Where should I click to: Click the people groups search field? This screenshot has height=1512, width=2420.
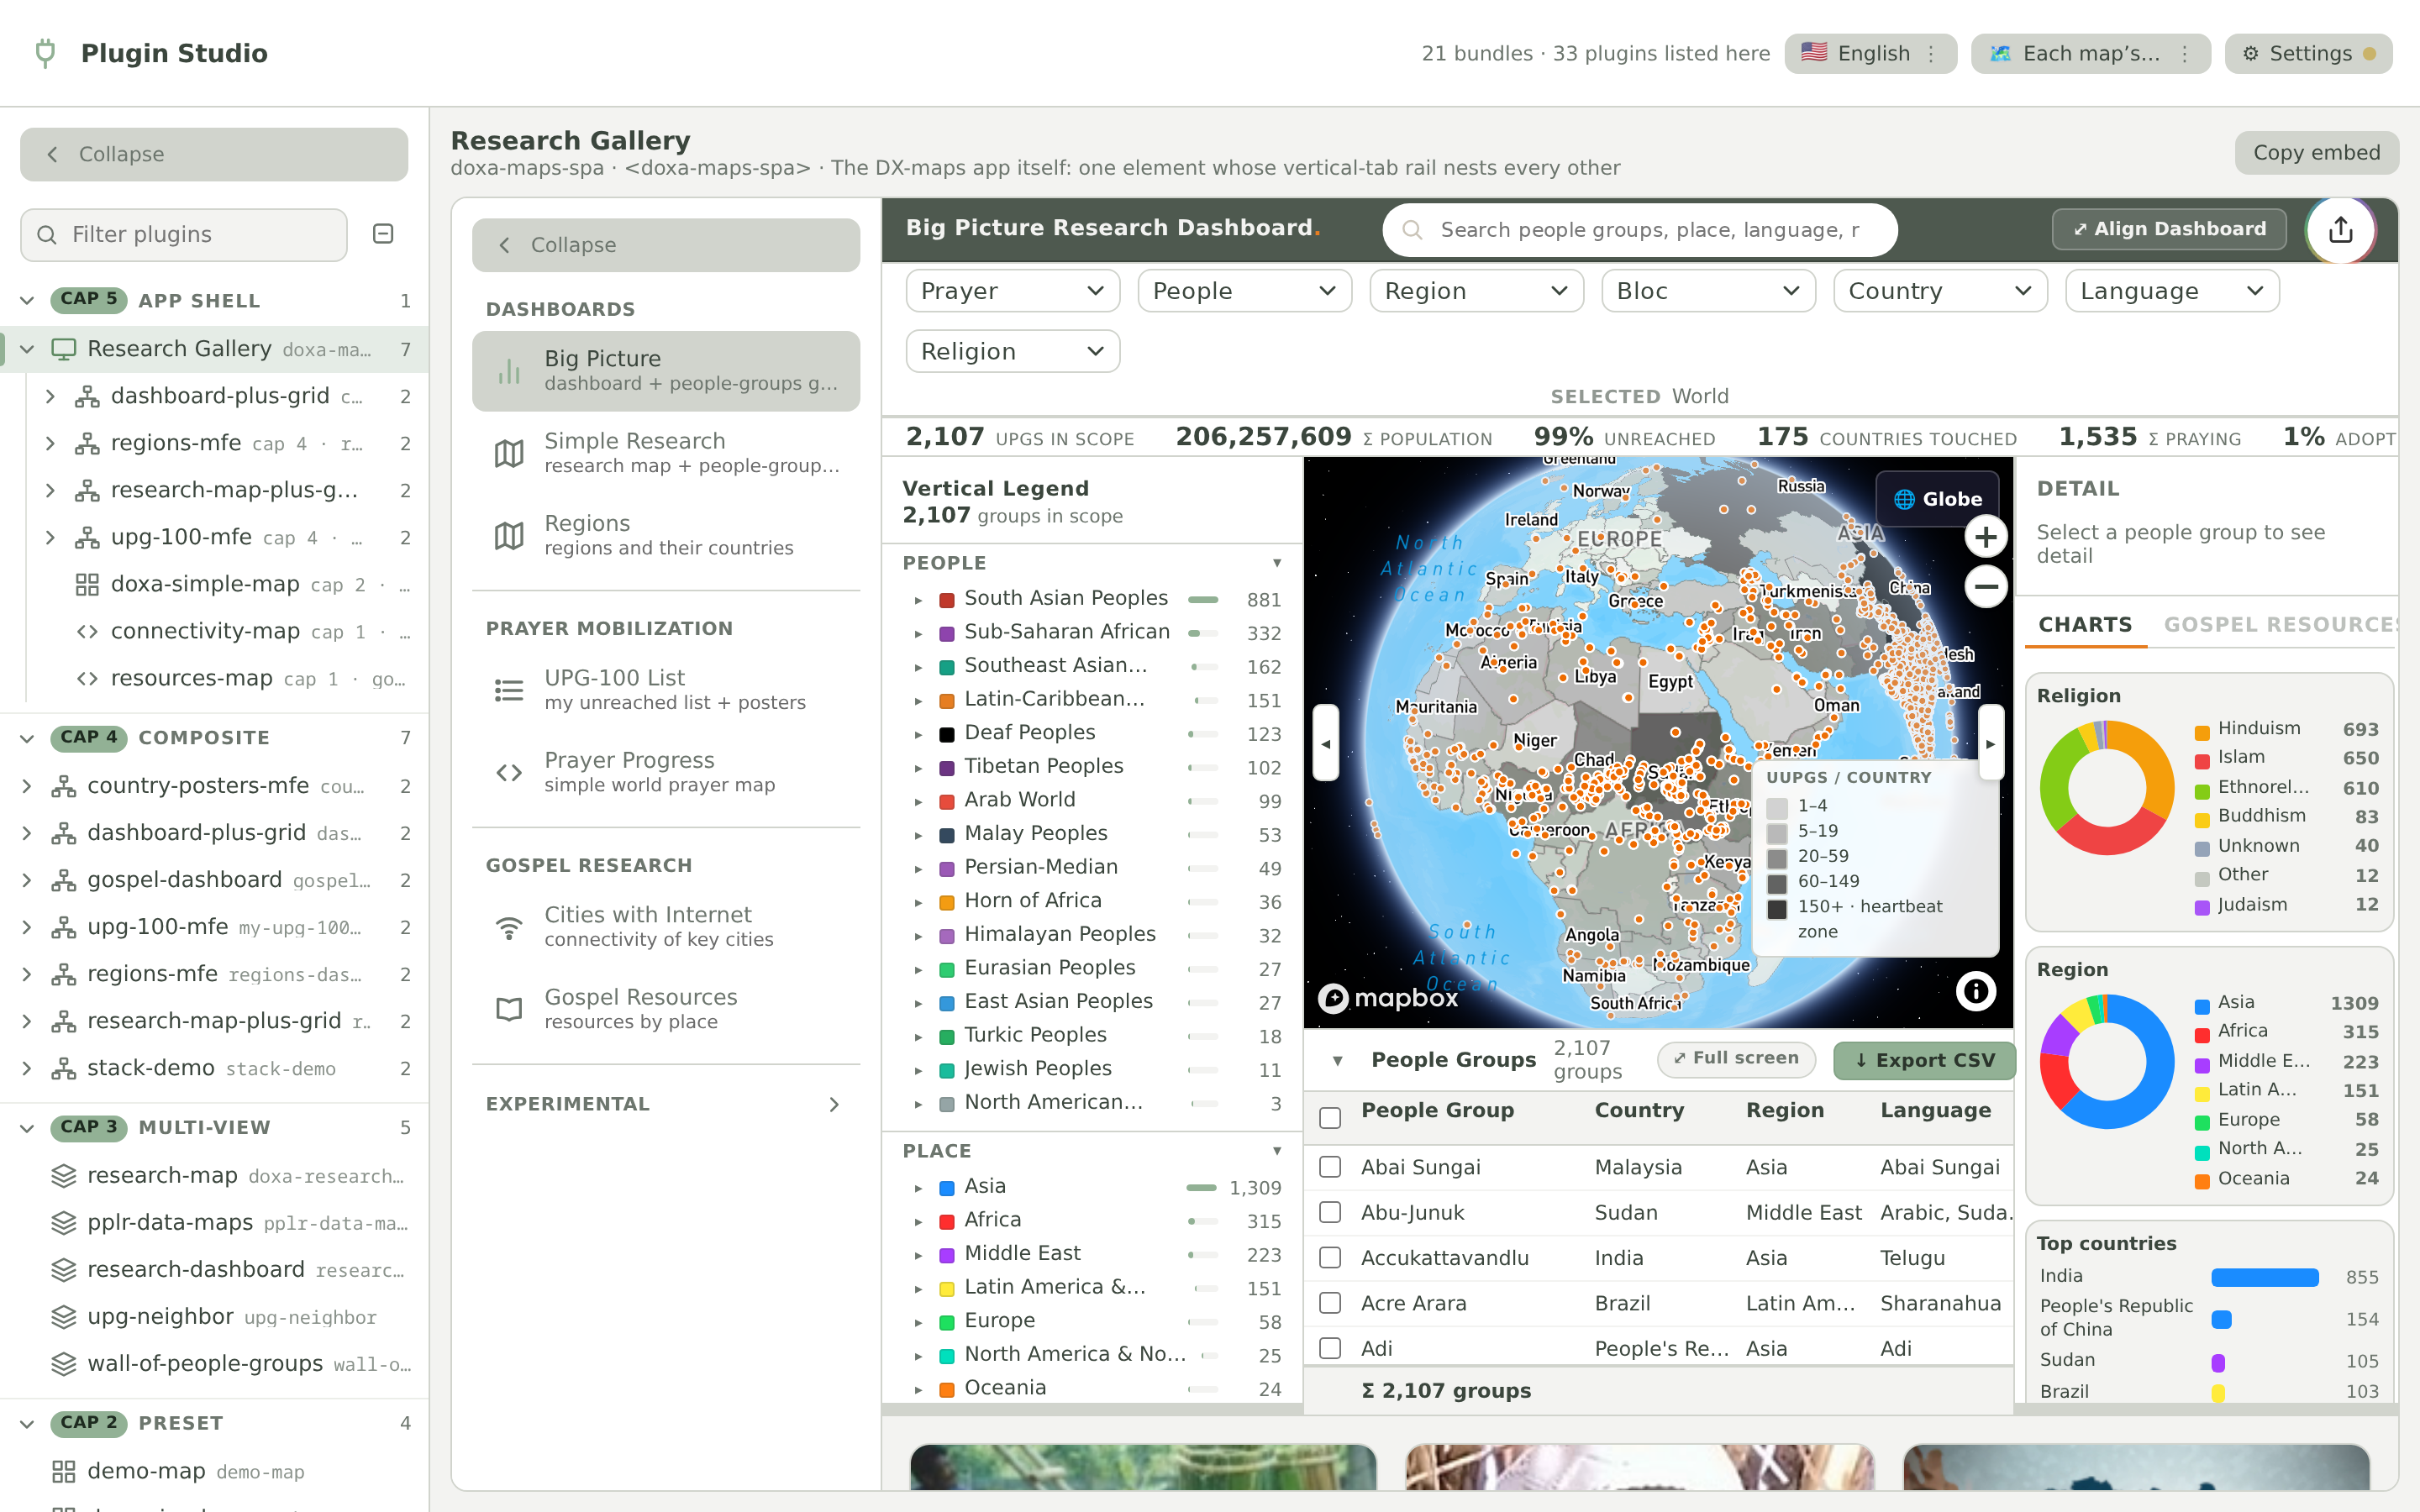point(1639,230)
